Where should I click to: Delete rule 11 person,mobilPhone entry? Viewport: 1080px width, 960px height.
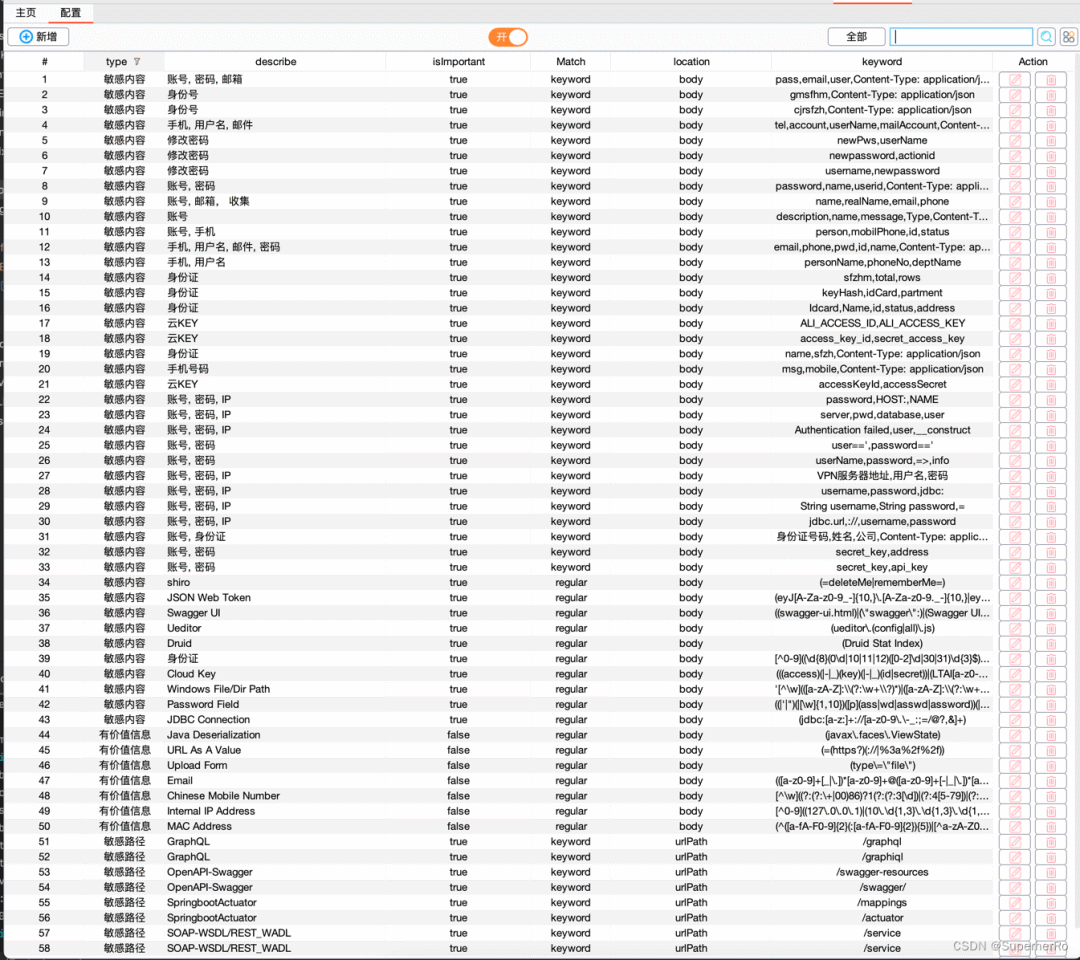point(1051,231)
